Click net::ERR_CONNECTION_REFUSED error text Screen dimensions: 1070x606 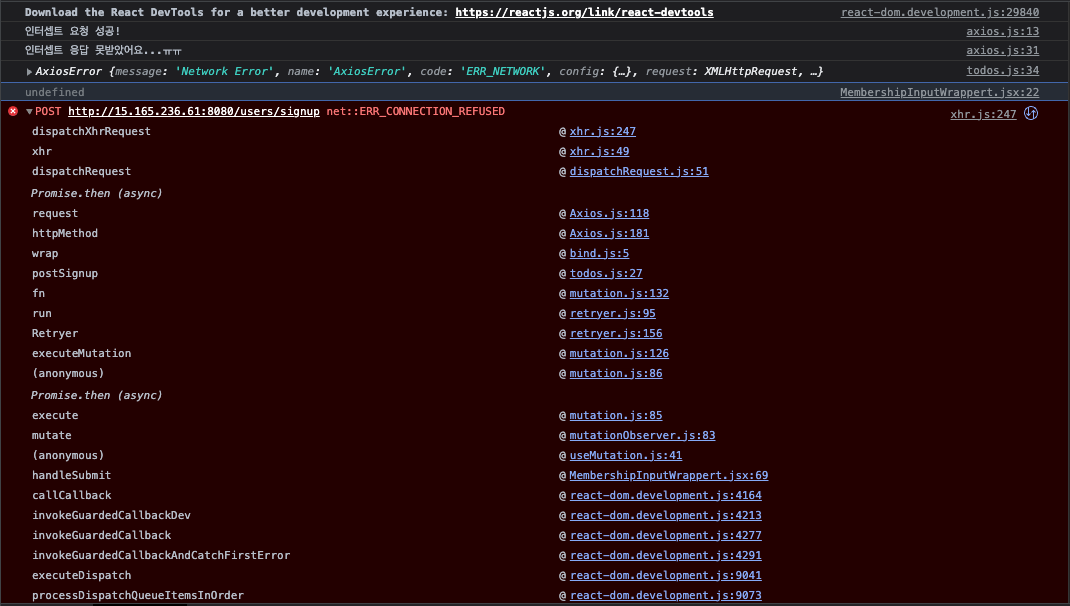(x=416, y=111)
